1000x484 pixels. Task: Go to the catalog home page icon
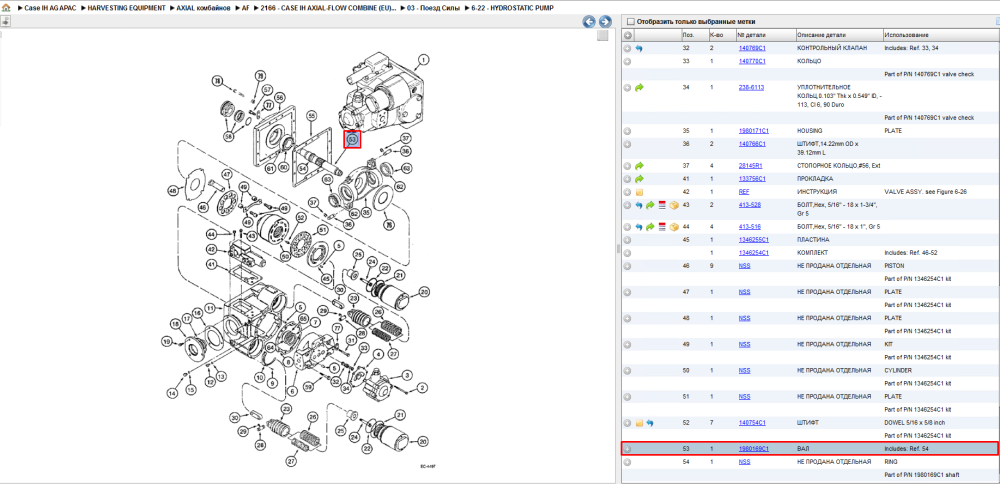[5, 8]
